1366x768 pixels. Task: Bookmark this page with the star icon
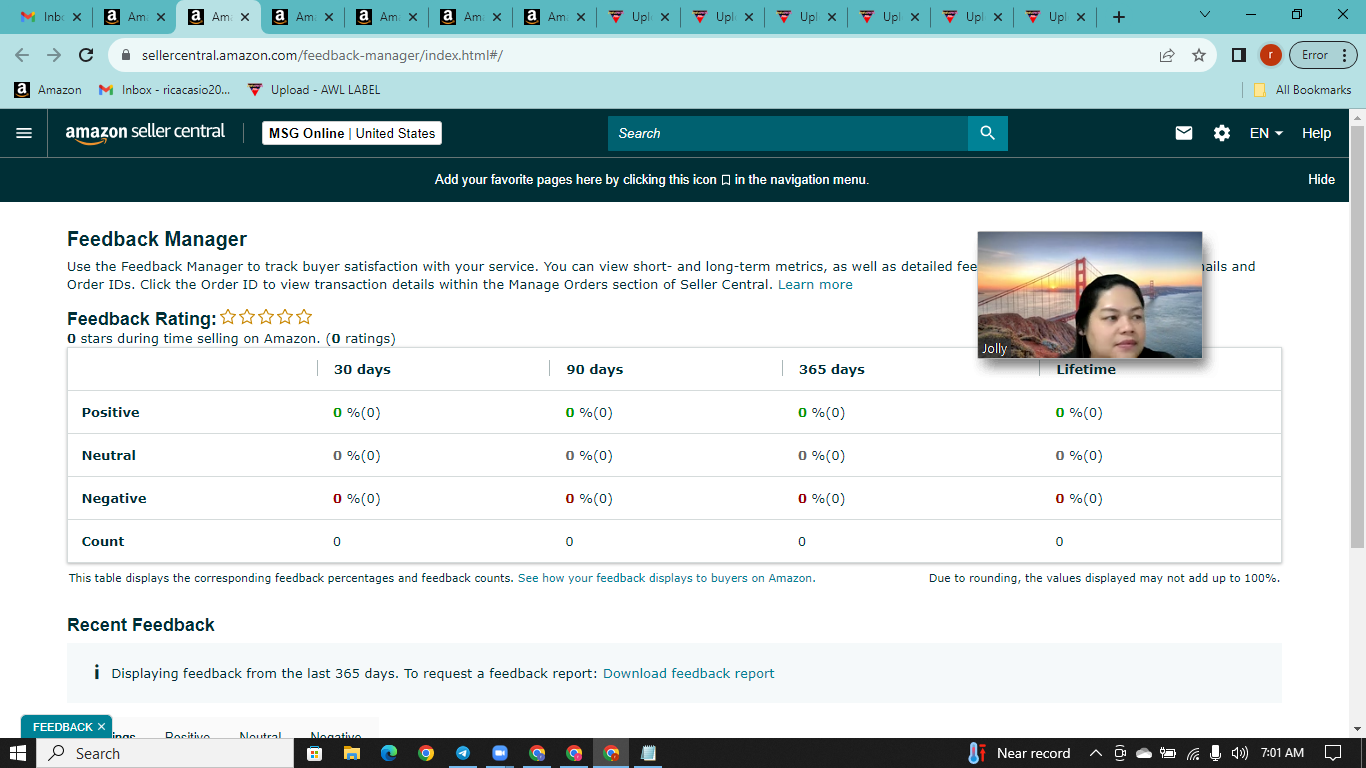[x=1199, y=55]
